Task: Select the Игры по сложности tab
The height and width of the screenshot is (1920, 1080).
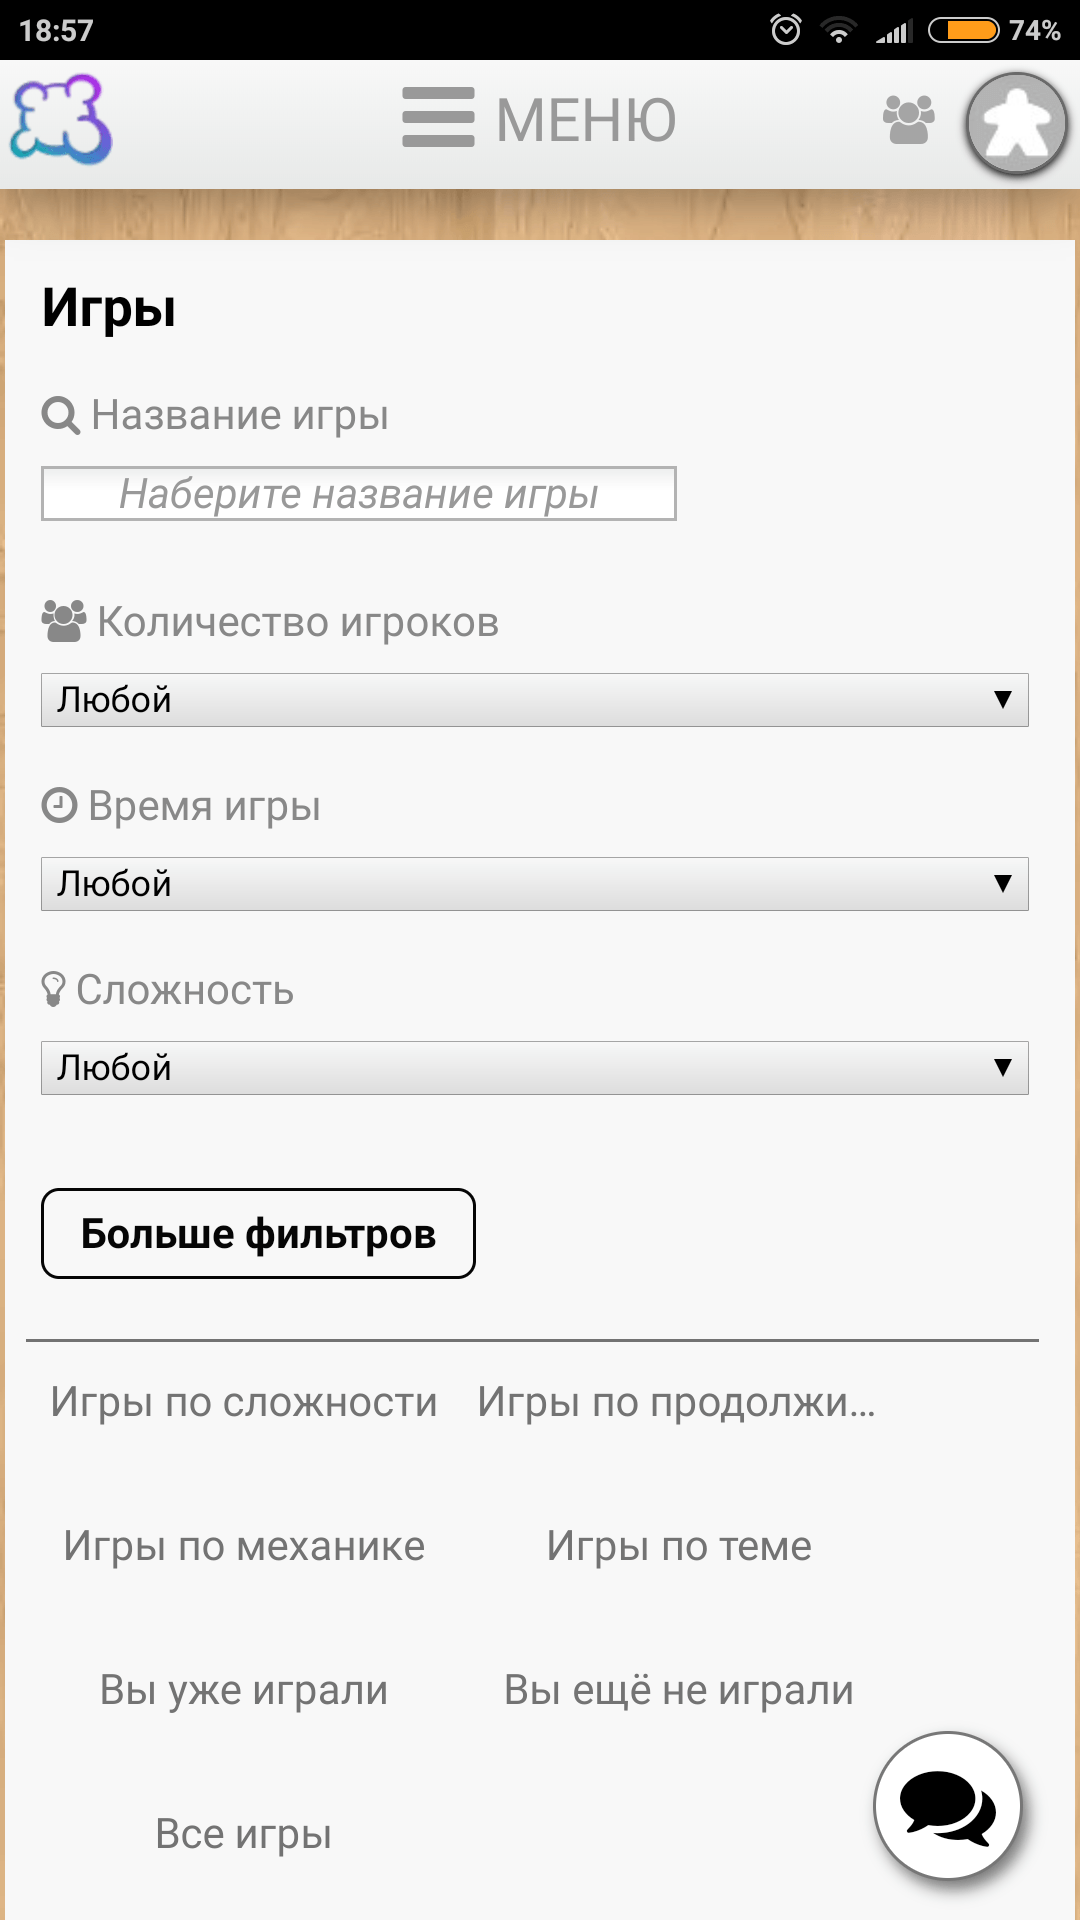Action: point(244,1402)
